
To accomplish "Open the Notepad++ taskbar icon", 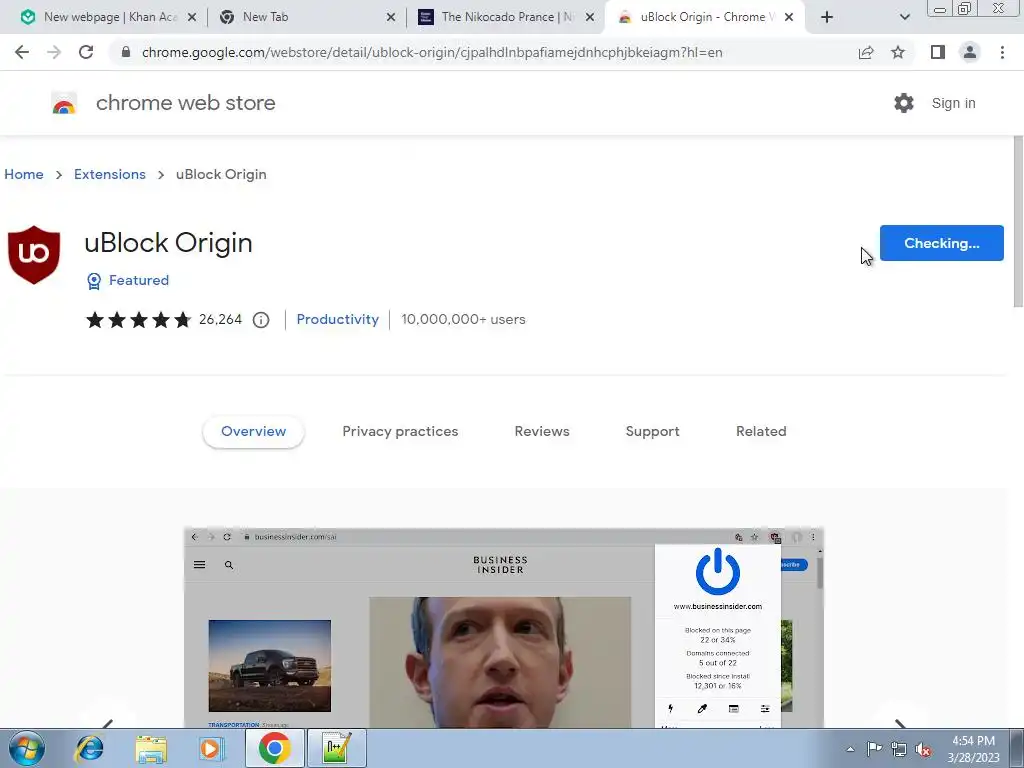I will click(337, 748).
